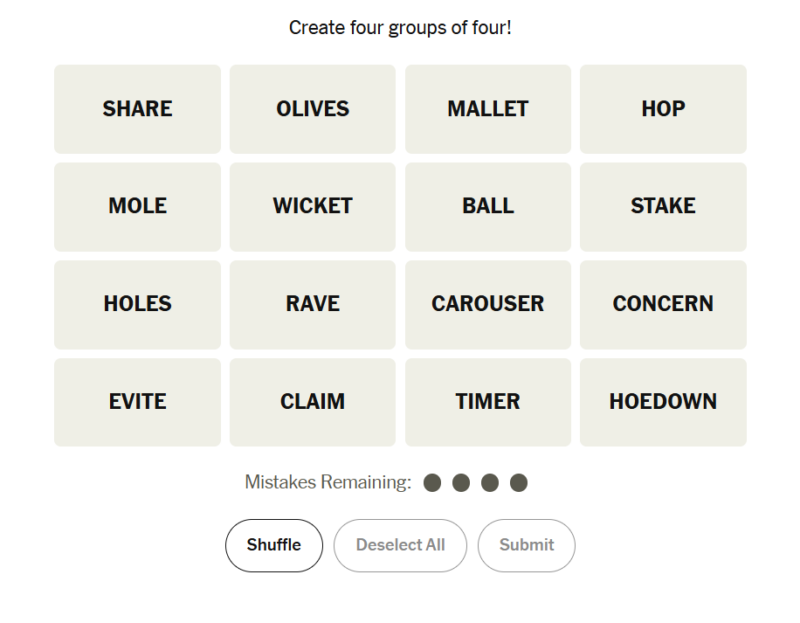The image size is (800, 623).
Task: Select the STAKE word card
Action: [x=663, y=207]
